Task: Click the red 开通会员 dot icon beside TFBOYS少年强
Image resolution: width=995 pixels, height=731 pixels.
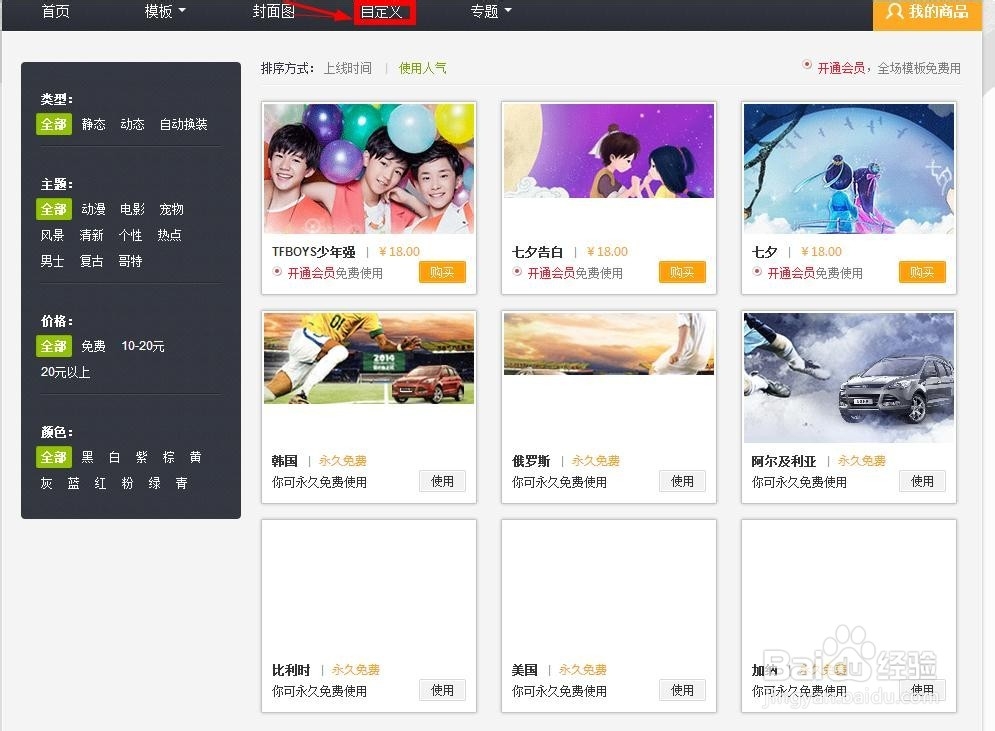Action: [277, 272]
